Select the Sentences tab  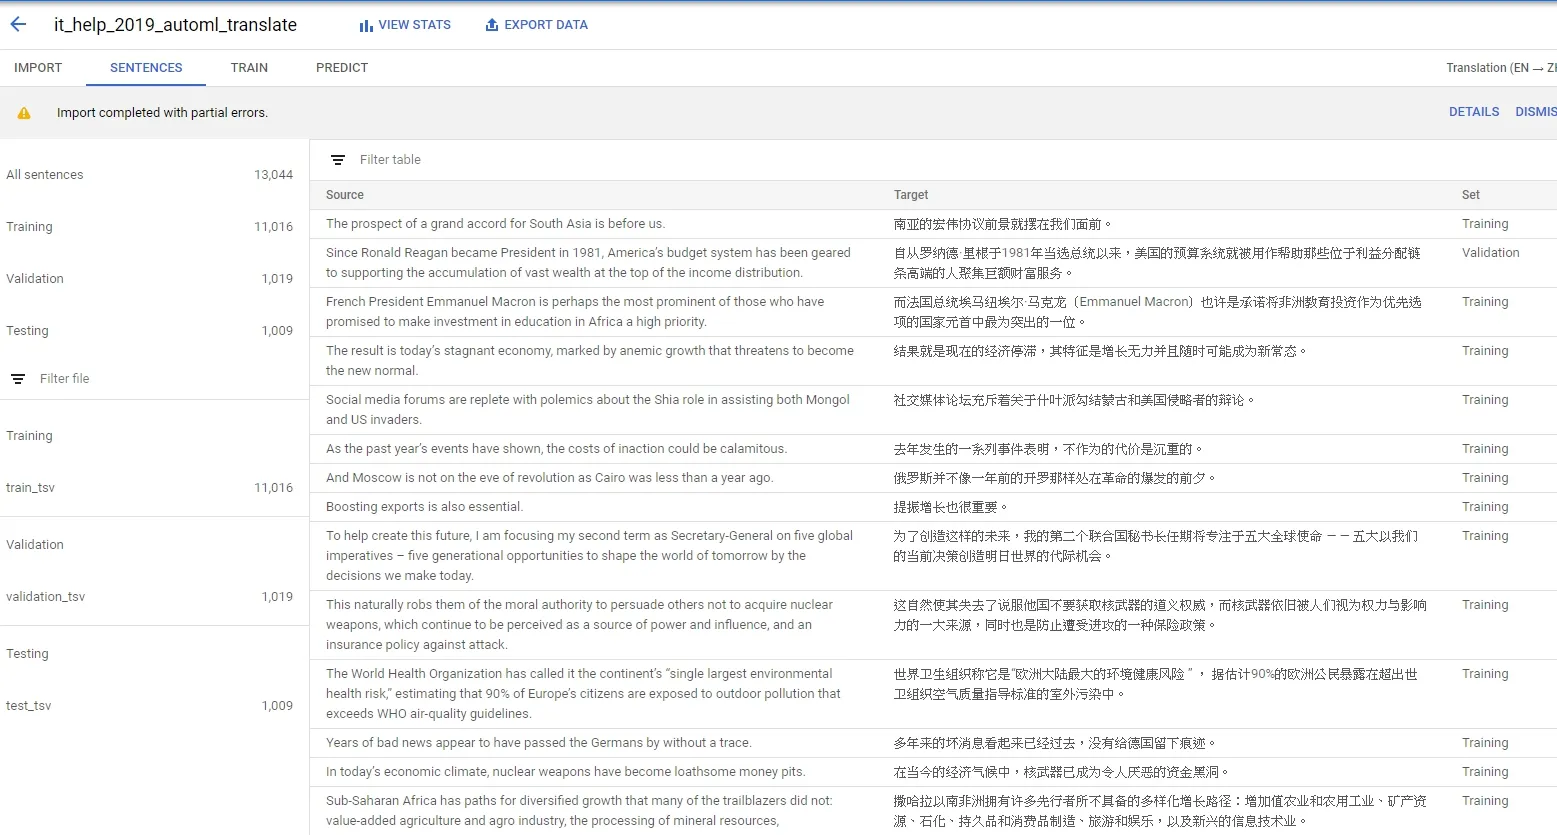click(x=146, y=68)
